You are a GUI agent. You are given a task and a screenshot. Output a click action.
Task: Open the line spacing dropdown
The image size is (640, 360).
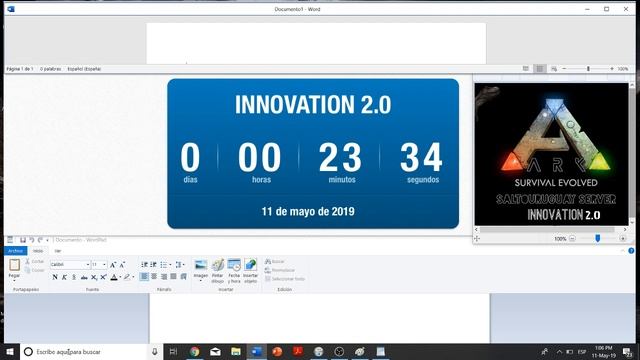180,265
